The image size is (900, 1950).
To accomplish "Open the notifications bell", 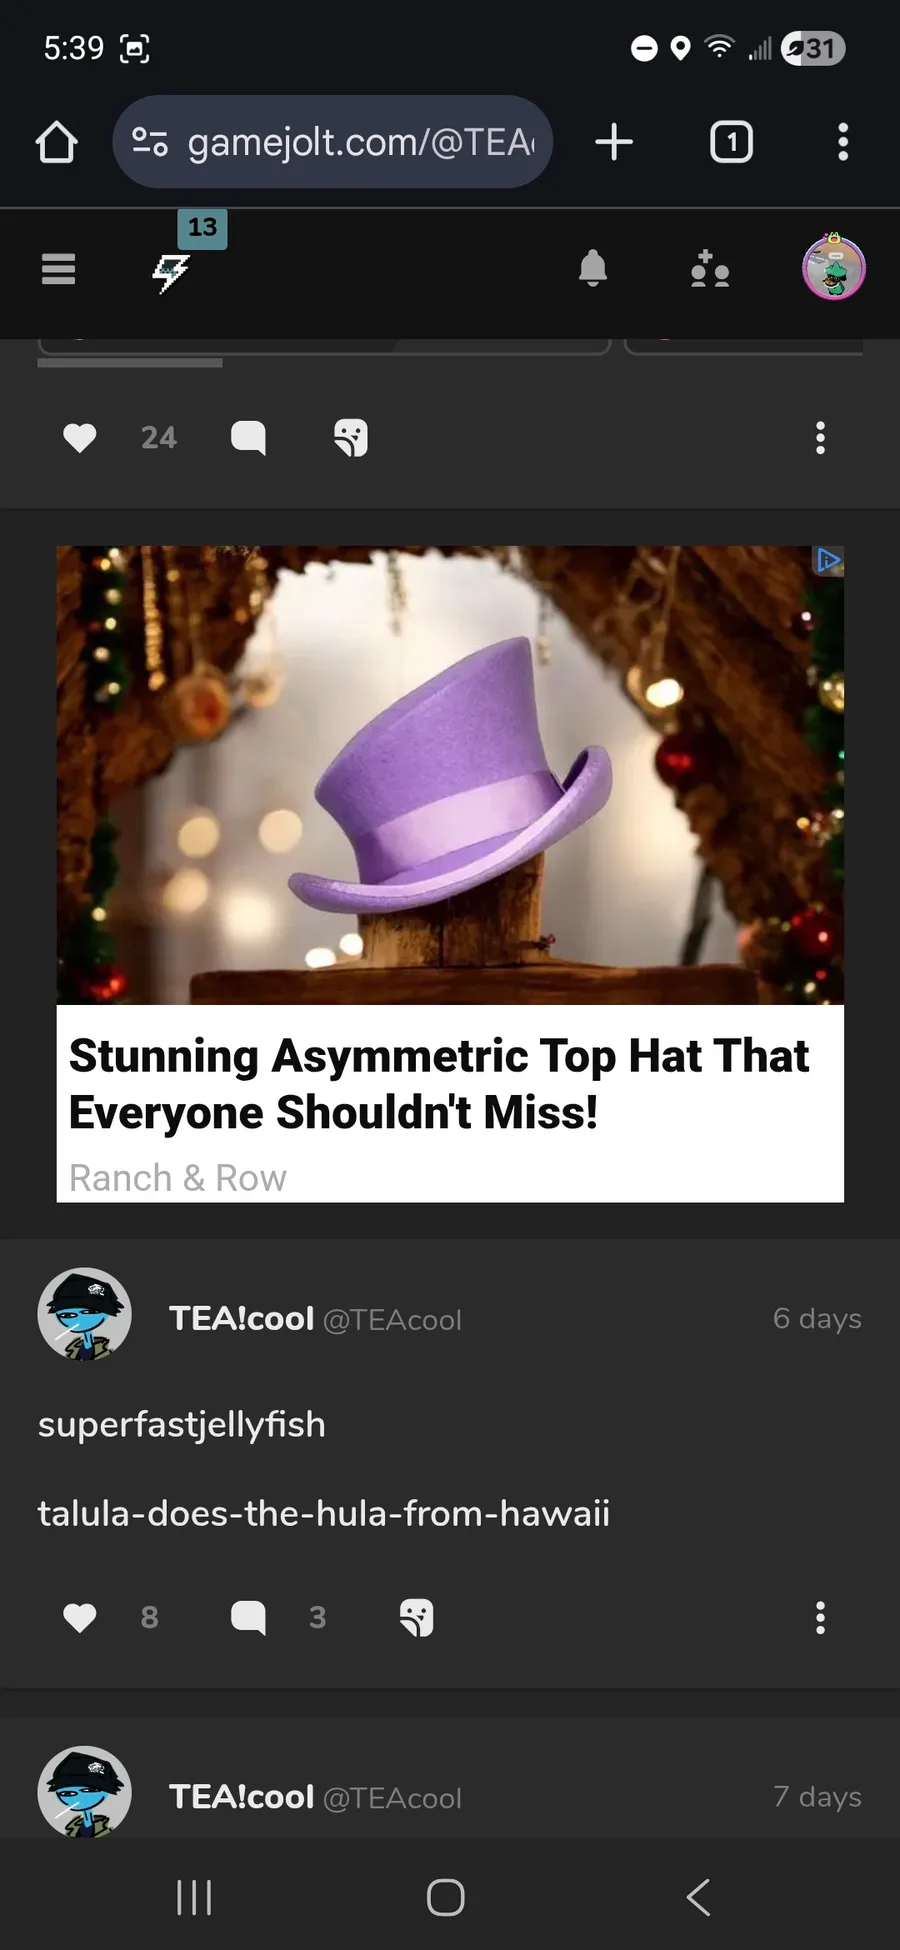I will point(593,268).
